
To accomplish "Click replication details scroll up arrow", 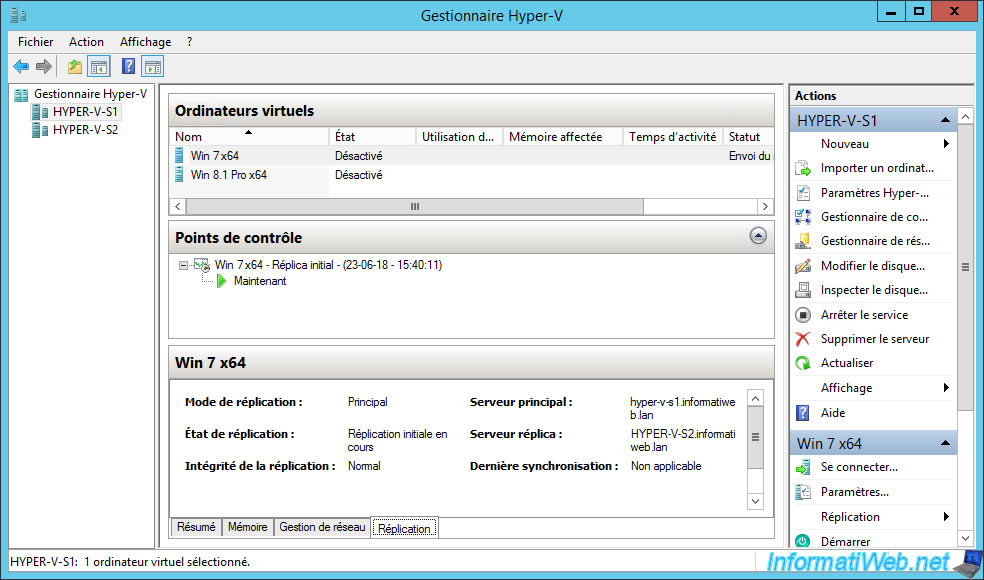I will pyautogui.click(x=756, y=398).
